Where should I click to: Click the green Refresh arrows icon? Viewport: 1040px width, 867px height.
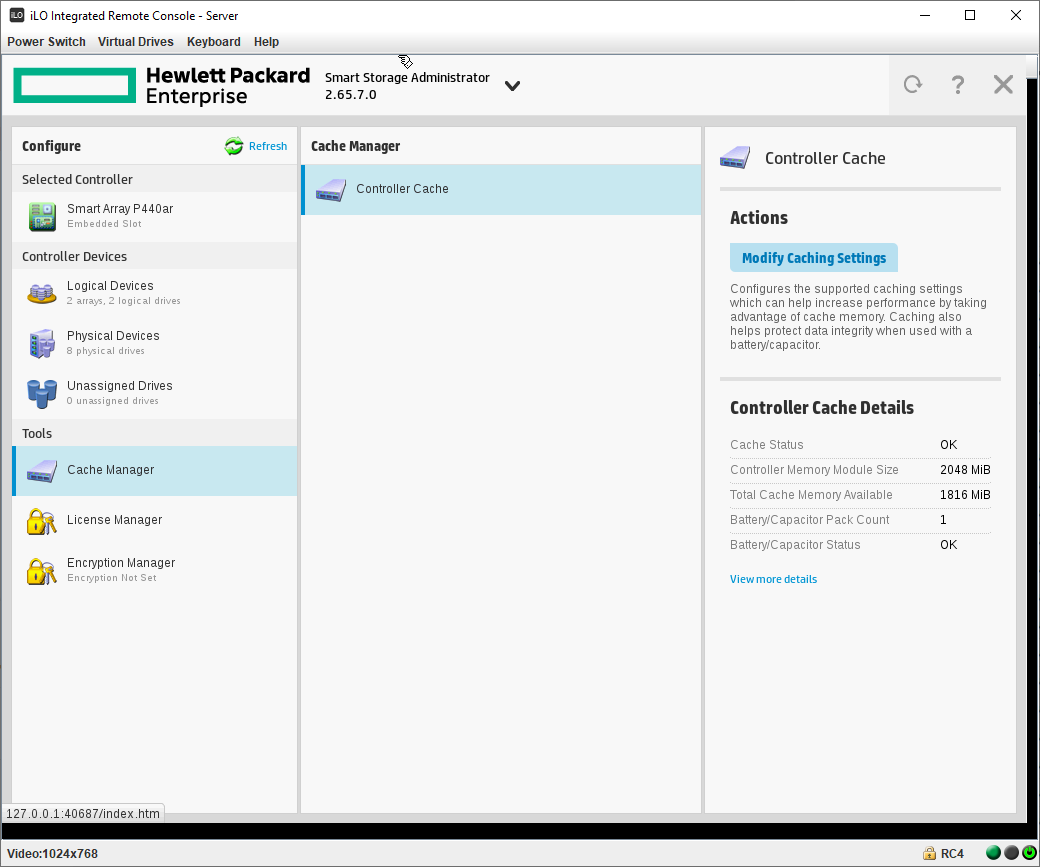pyautogui.click(x=233, y=146)
